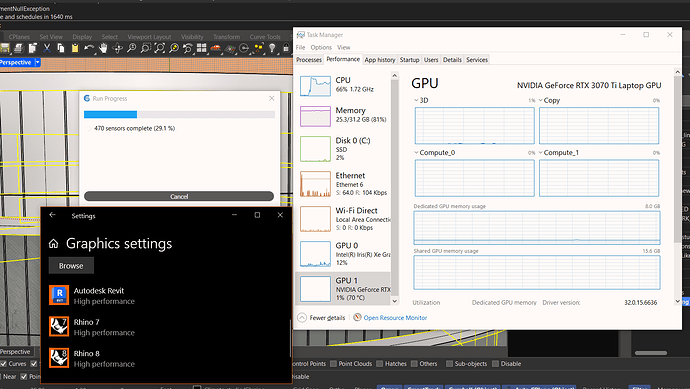Enable the Hatches filter checkbox
The image size is (690, 389).
[x=380, y=363]
